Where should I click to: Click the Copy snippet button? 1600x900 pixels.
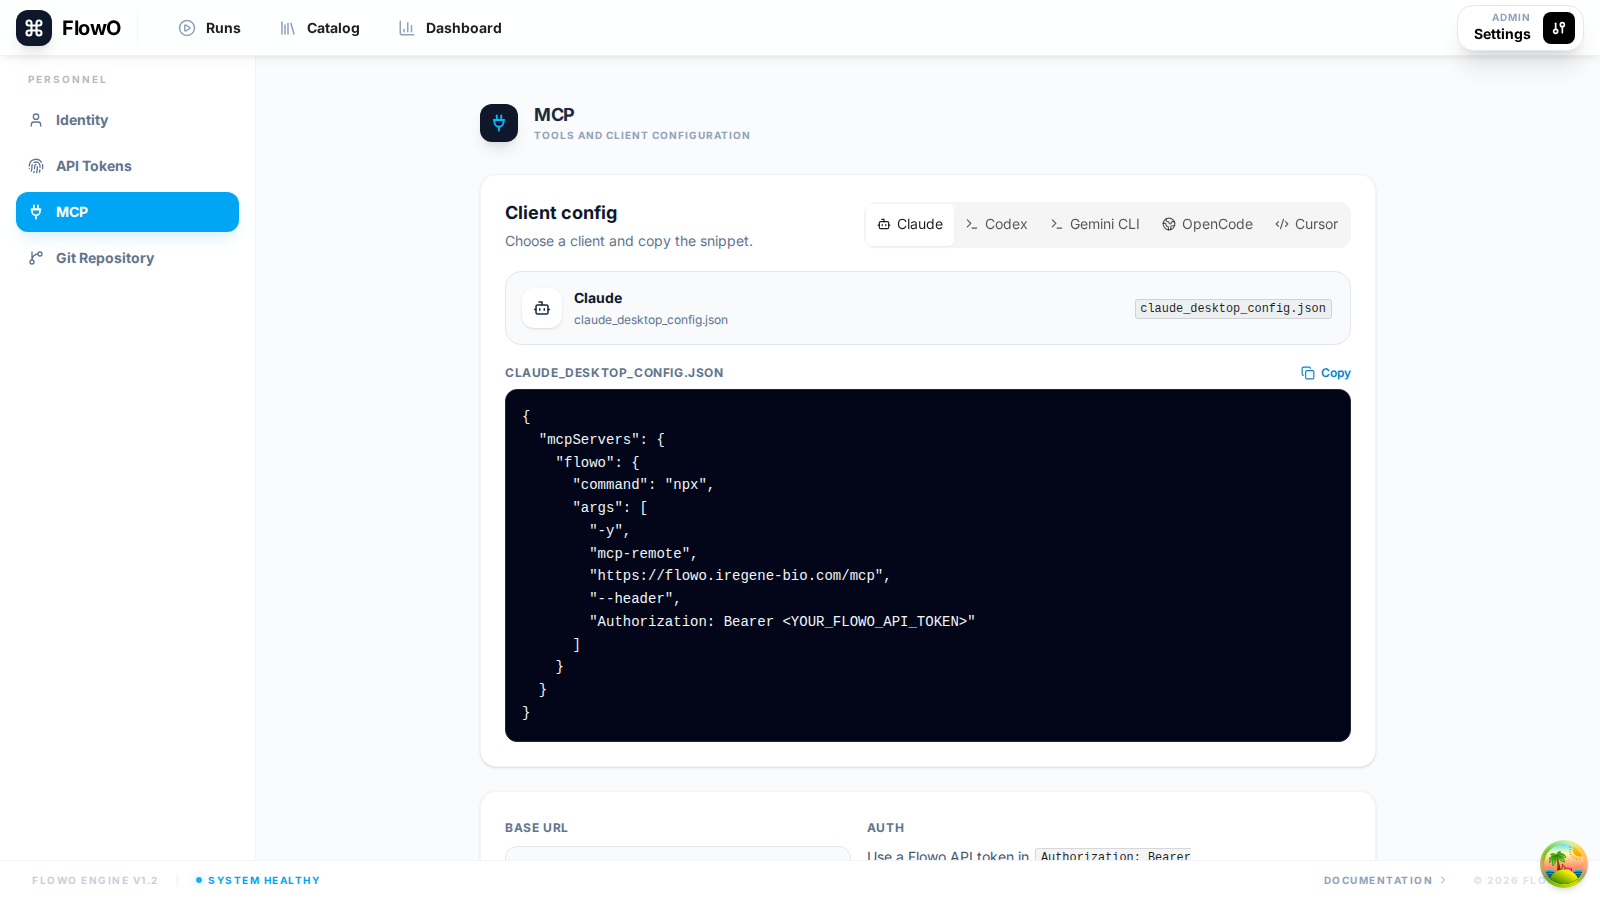point(1326,373)
